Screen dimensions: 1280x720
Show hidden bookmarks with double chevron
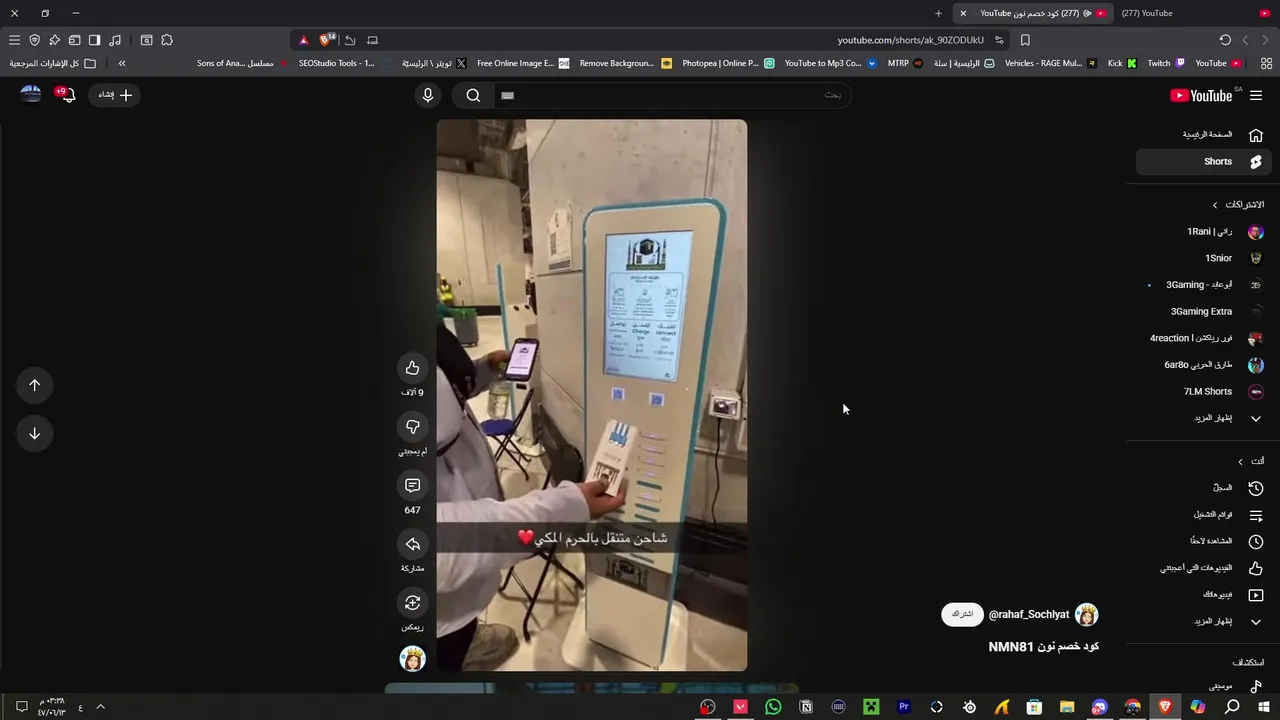click(x=122, y=63)
